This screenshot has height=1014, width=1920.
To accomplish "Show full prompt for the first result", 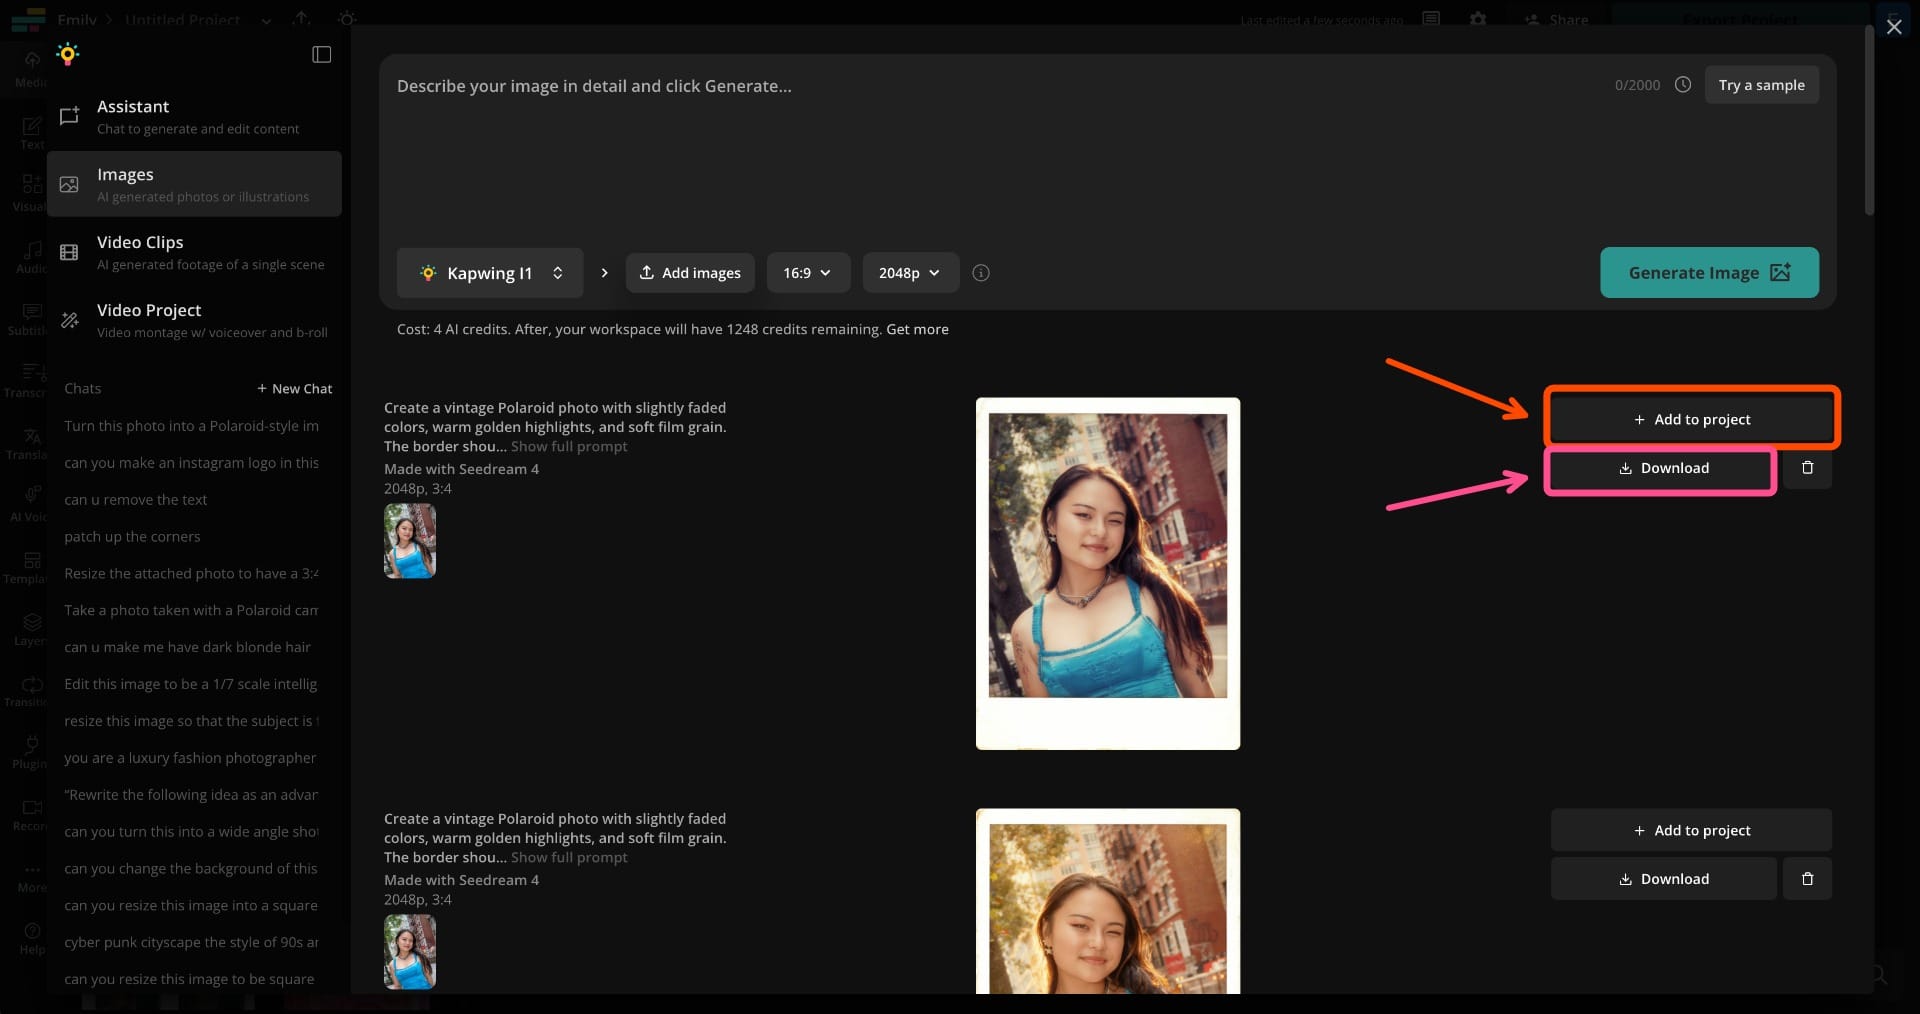I will [x=569, y=446].
